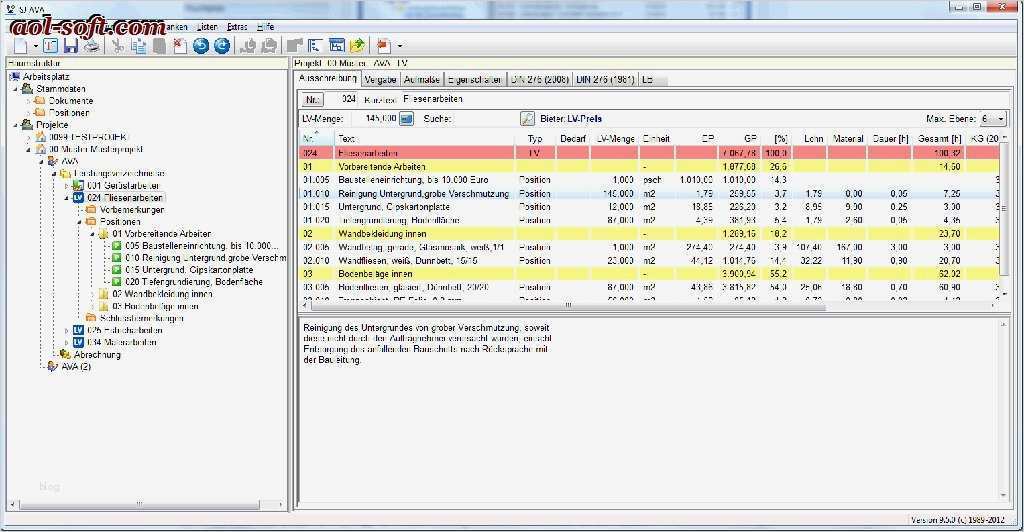Click the blue redo arrow icon
The image size is (1024, 532).
pyautogui.click(x=222, y=45)
